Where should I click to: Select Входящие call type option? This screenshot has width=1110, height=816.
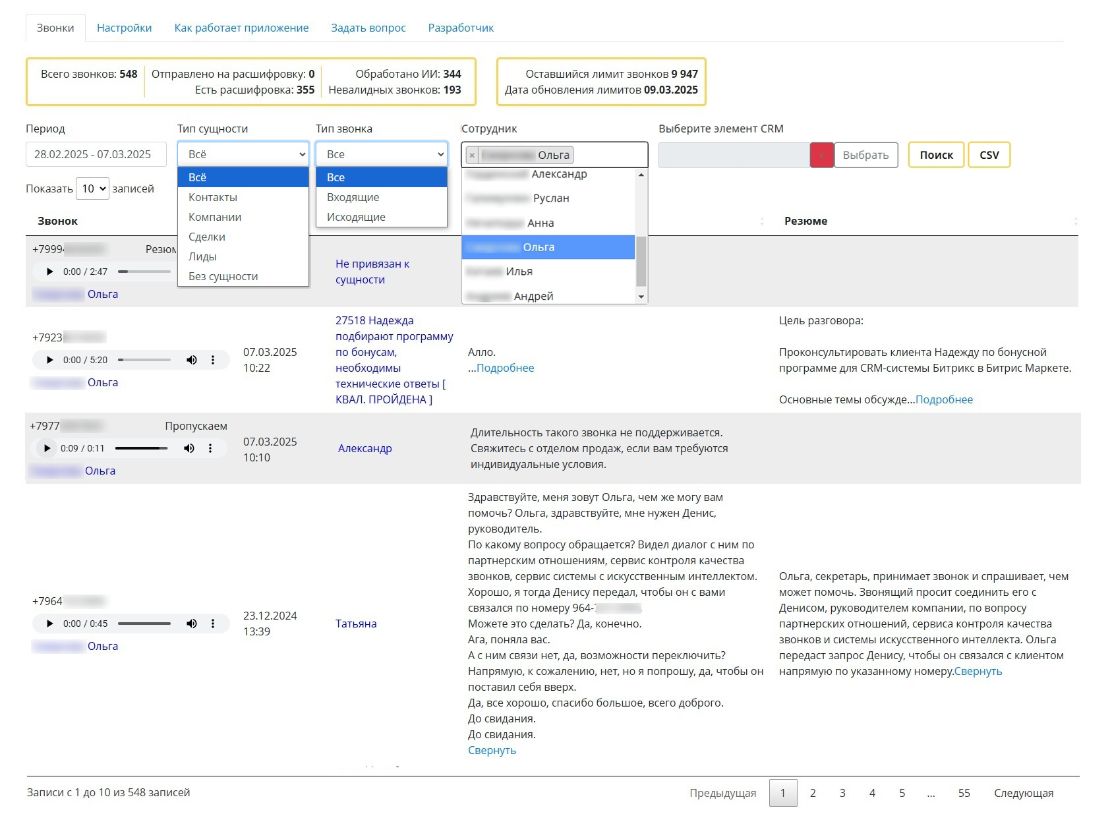click(382, 197)
